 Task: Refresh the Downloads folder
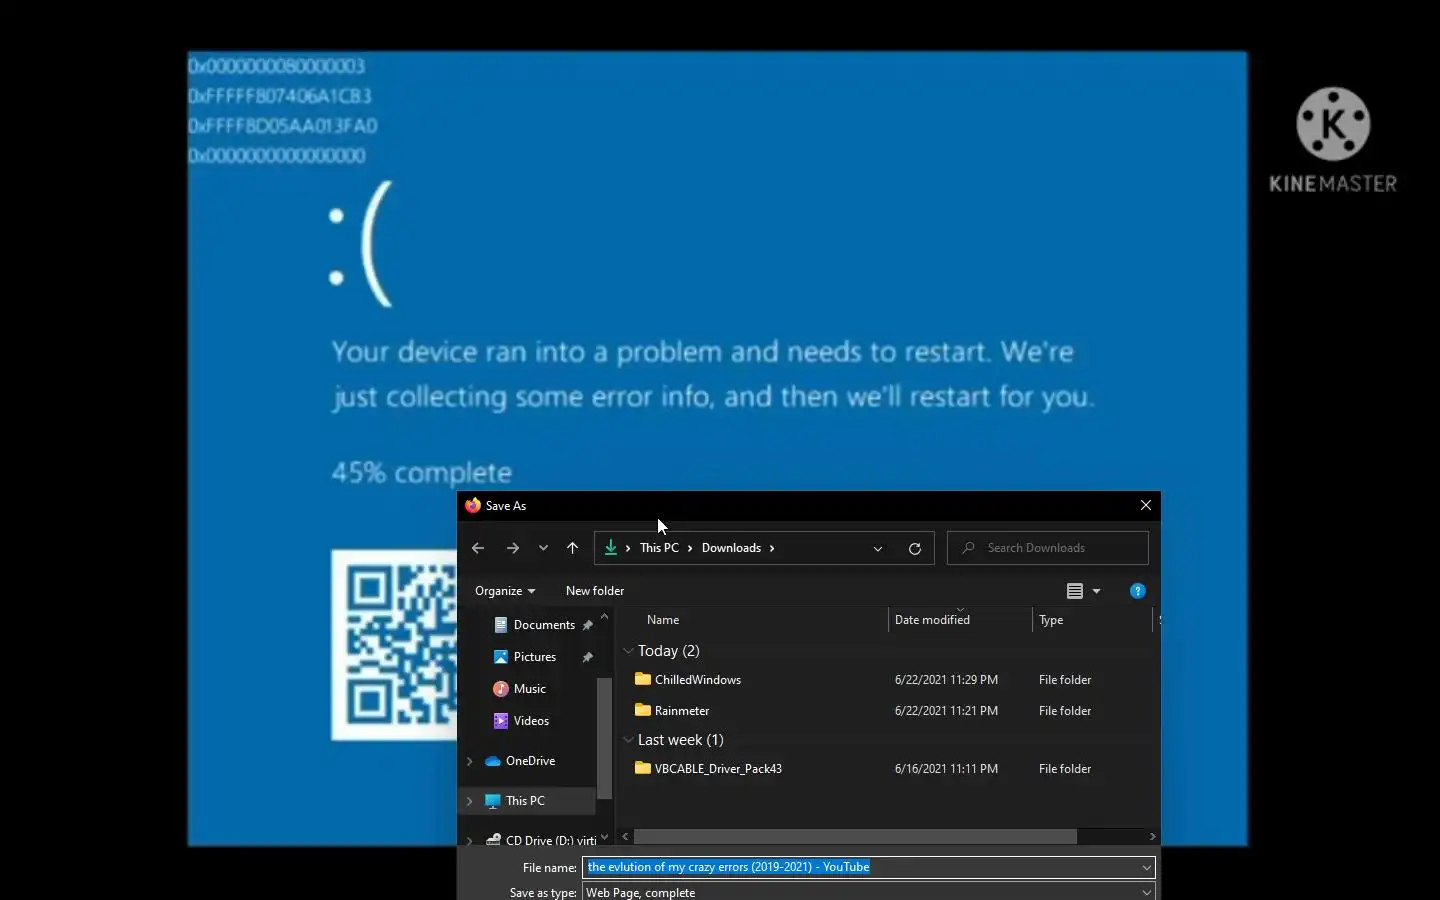point(914,548)
